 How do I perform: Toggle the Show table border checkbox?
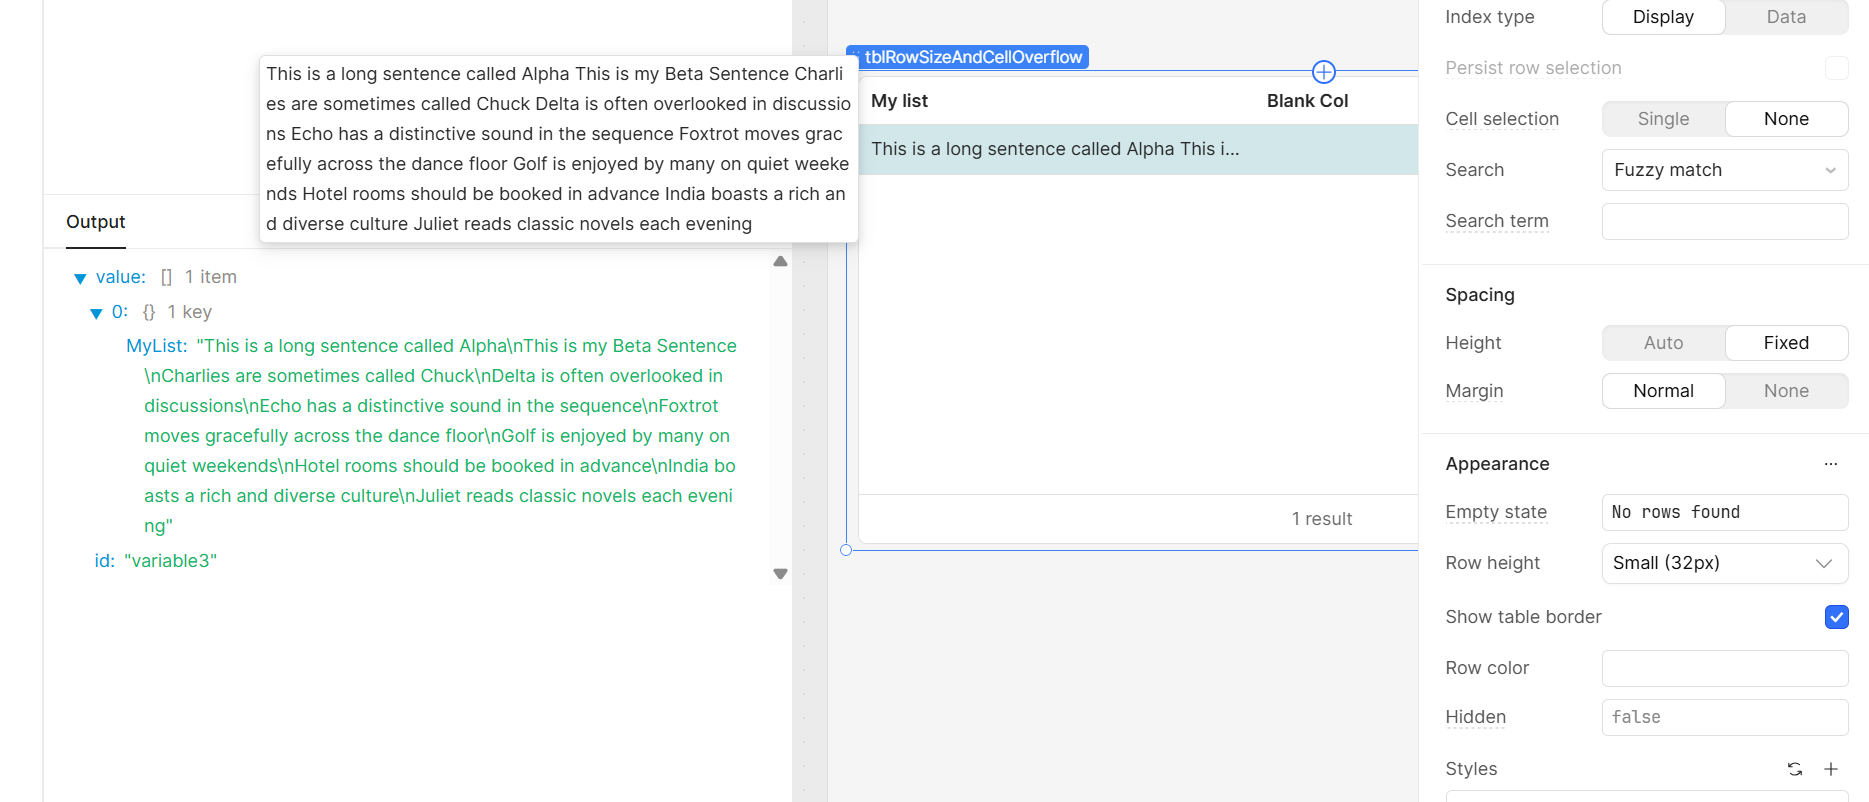(1836, 617)
